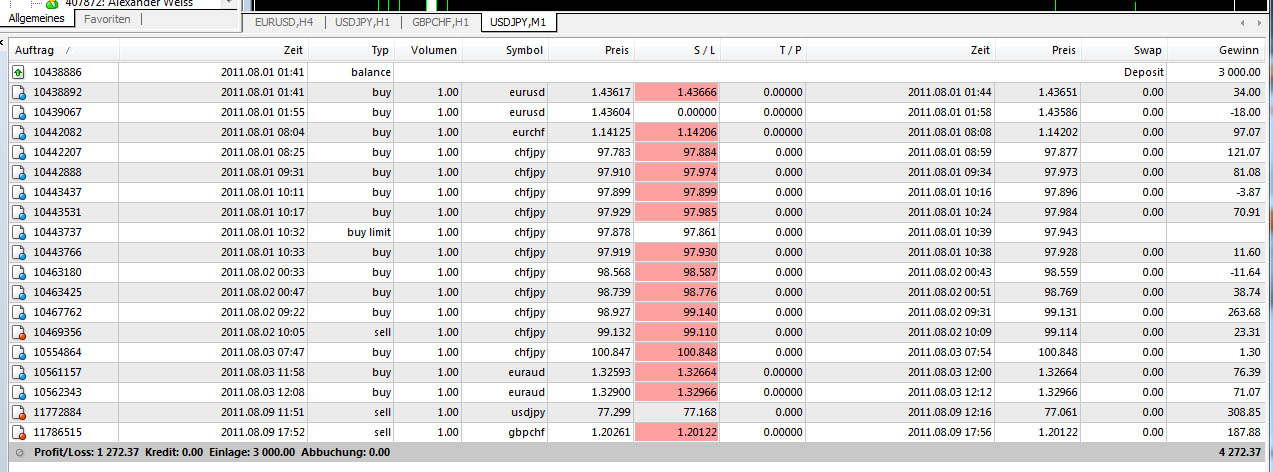Click close time 2011.08.03 12:12

pos(951,393)
